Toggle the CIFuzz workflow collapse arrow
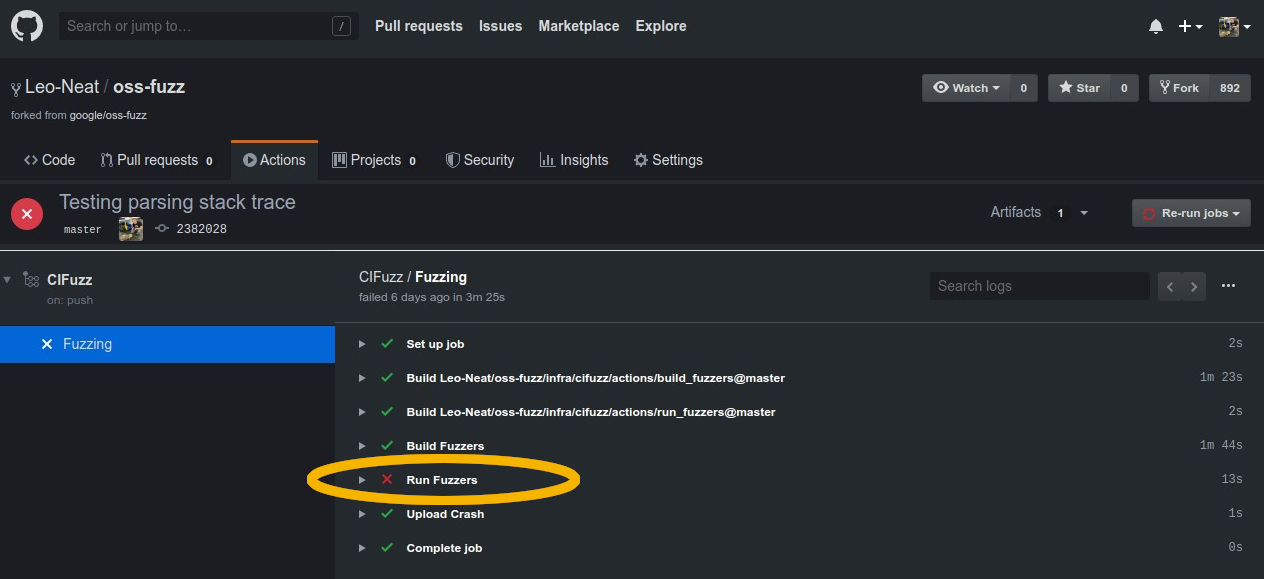Image resolution: width=1264 pixels, height=579 pixels. click(x=7, y=279)
